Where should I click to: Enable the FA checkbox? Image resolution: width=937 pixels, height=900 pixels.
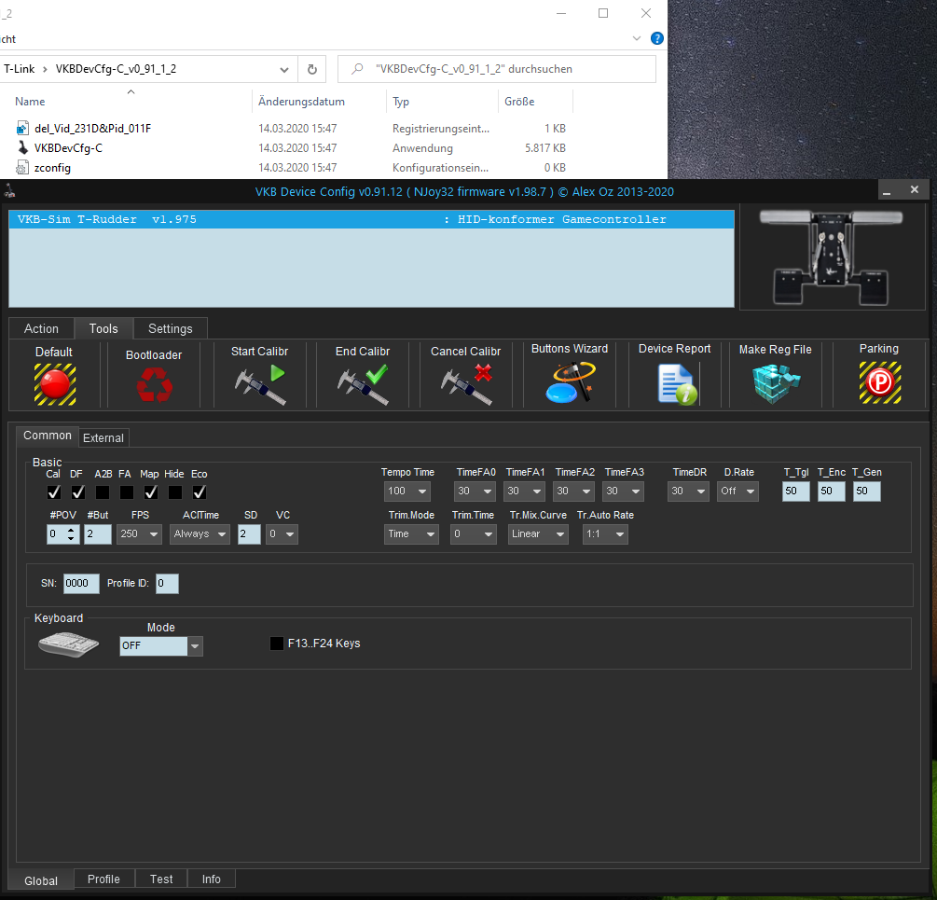(127, 492)
